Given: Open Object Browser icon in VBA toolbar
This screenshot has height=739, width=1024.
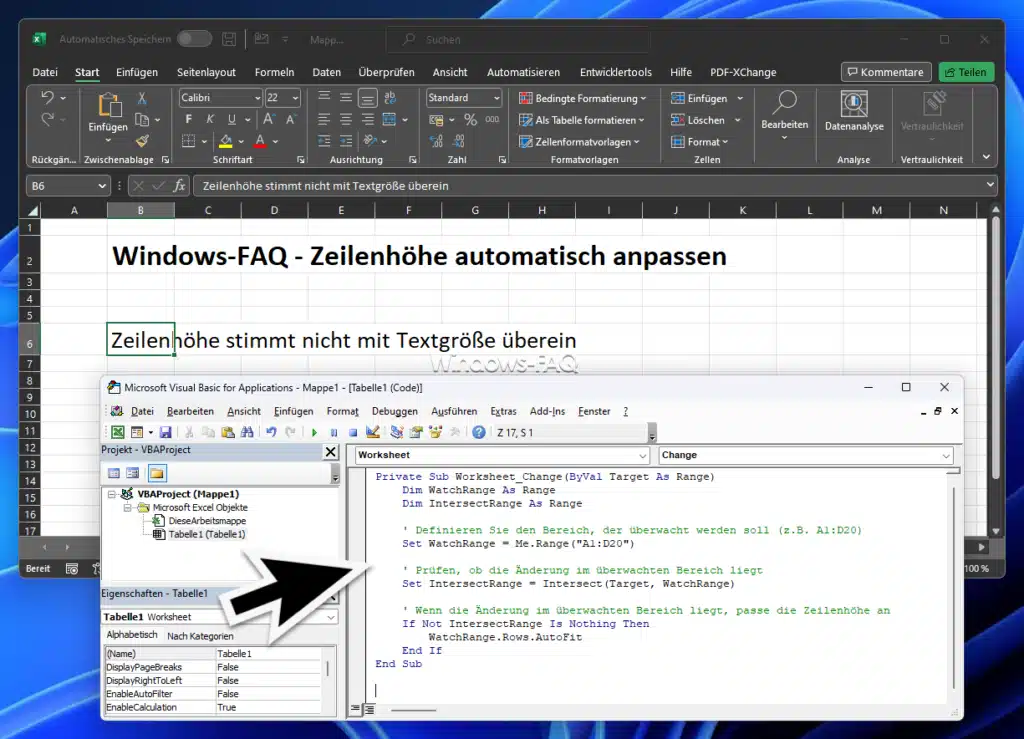Looking at the screenshot, I should [435, 432].
